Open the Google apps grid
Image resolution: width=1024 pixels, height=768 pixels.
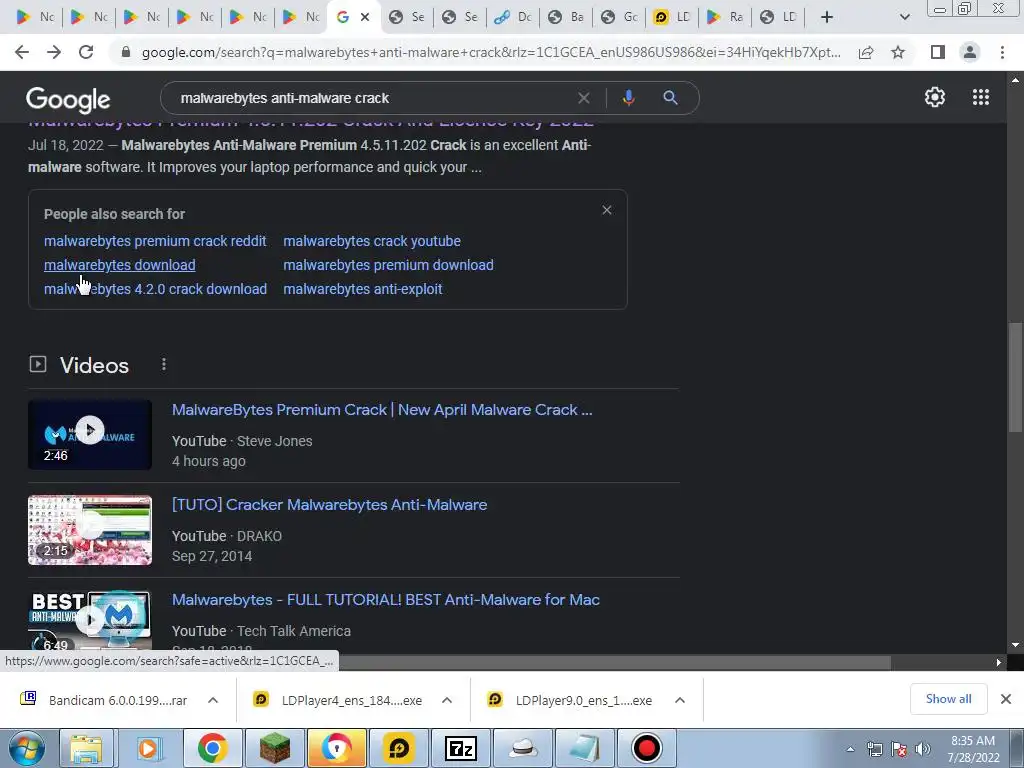point(980,97)
